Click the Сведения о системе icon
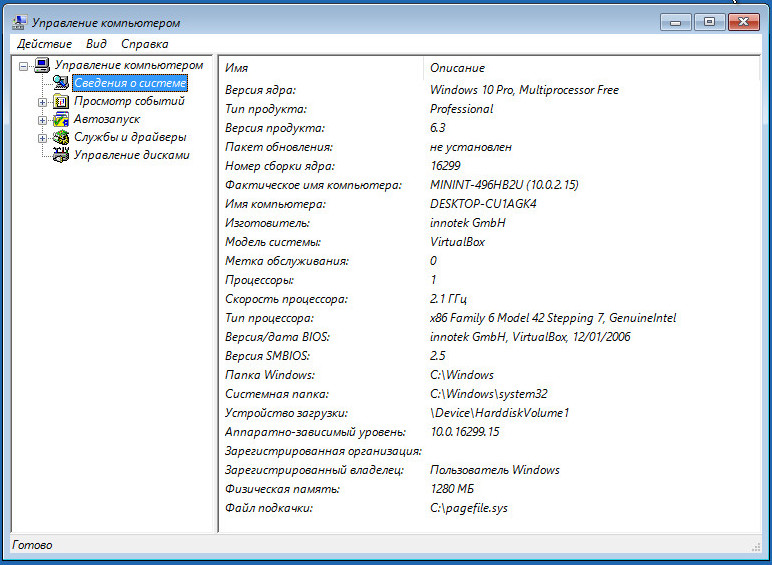Screen dimensions: 772x565 coord(60,83)
